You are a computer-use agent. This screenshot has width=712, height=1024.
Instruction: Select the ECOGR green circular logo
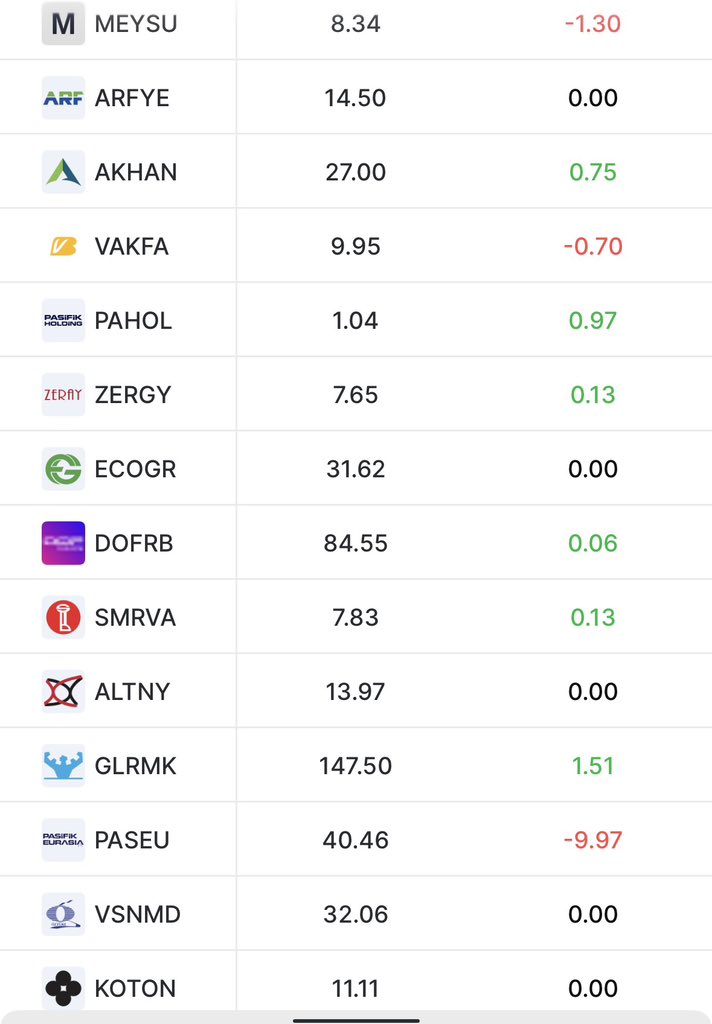pos(63,469)
